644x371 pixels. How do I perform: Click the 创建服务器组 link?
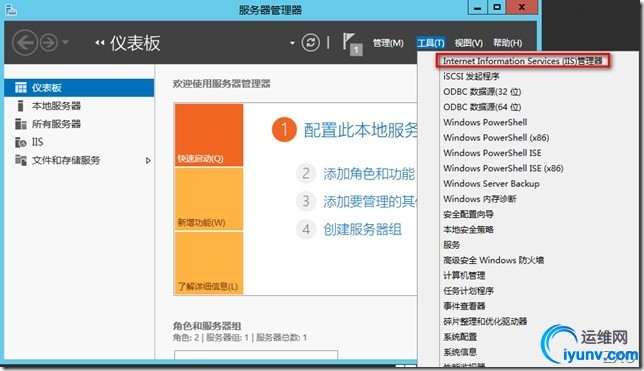pyautogui.click(x=362, y=229)
